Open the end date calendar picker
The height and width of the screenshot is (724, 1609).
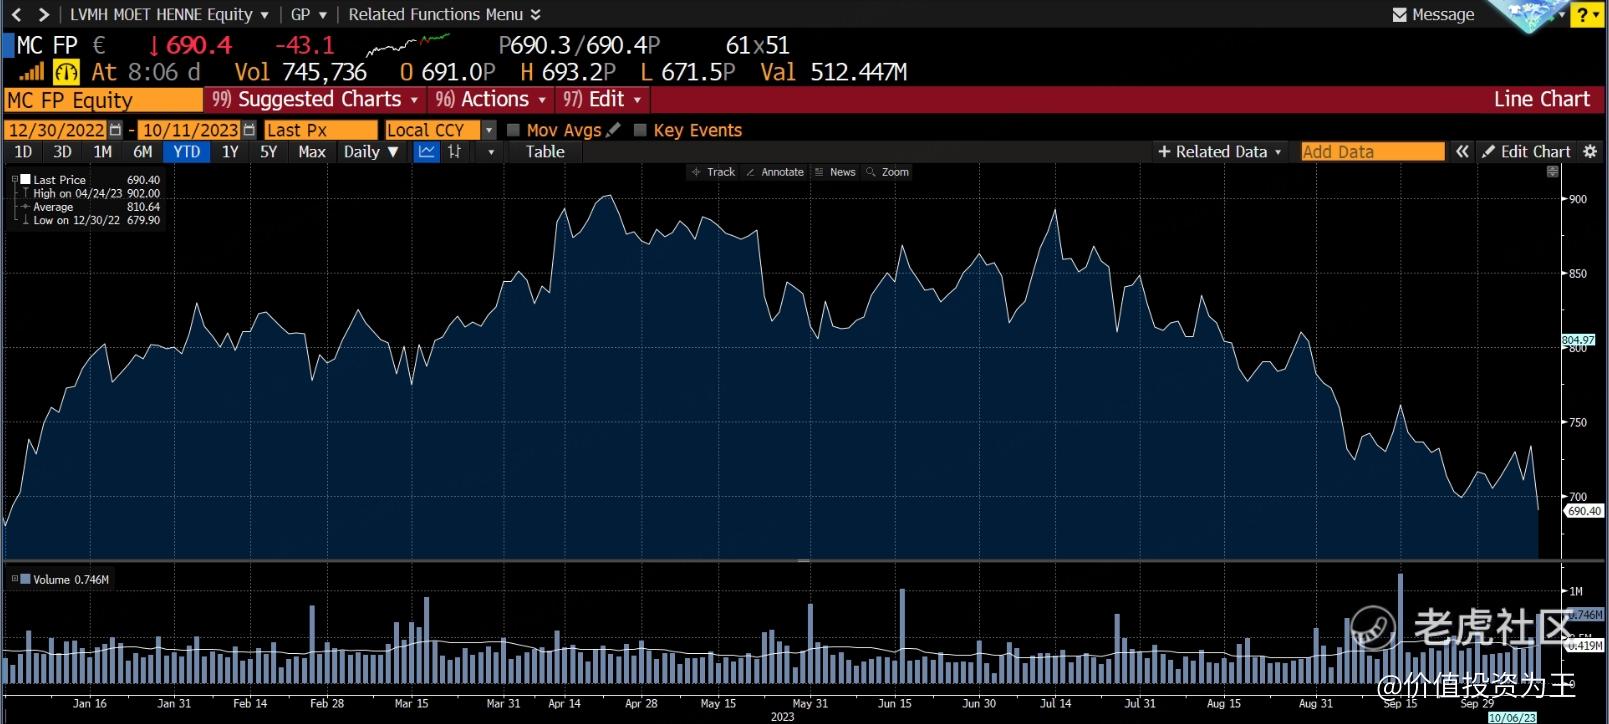(x=249, y=130)
